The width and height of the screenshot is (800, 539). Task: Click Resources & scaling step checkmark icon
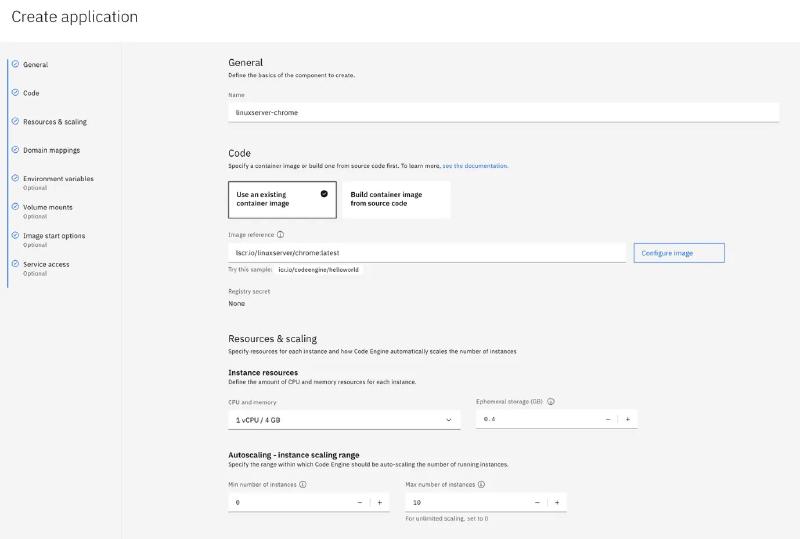(15, 121)
